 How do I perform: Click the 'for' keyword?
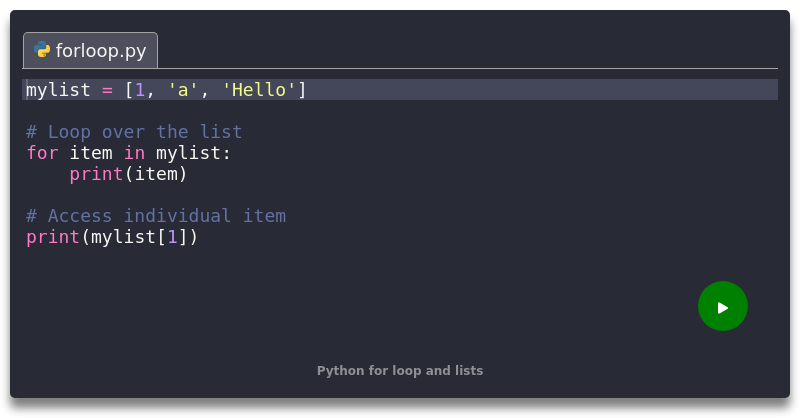pos(42,153)
